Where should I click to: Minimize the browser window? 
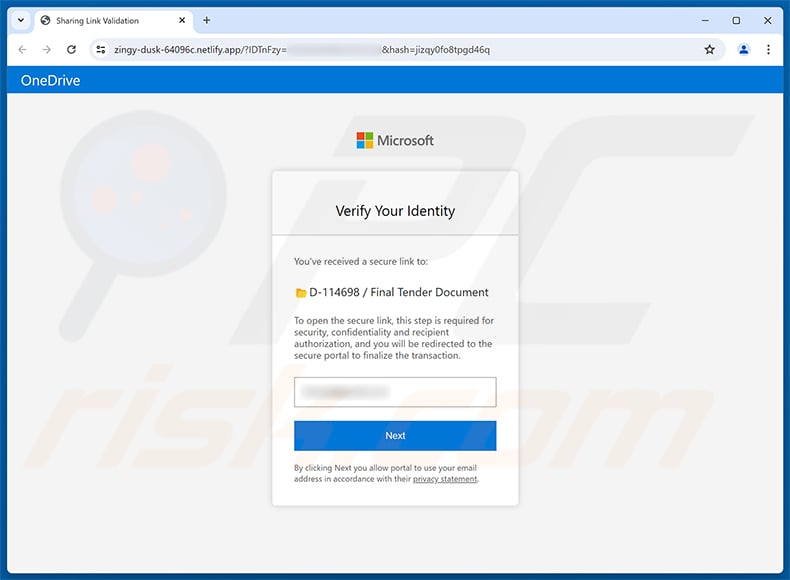click(x=705, y=21)
